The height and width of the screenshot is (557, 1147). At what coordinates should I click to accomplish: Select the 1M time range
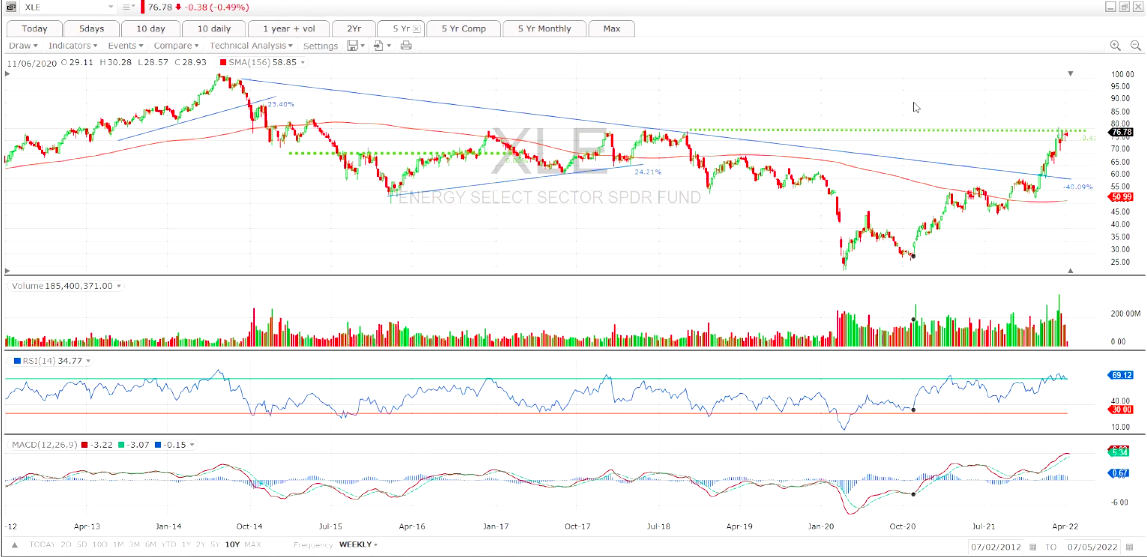pos(121,545)
